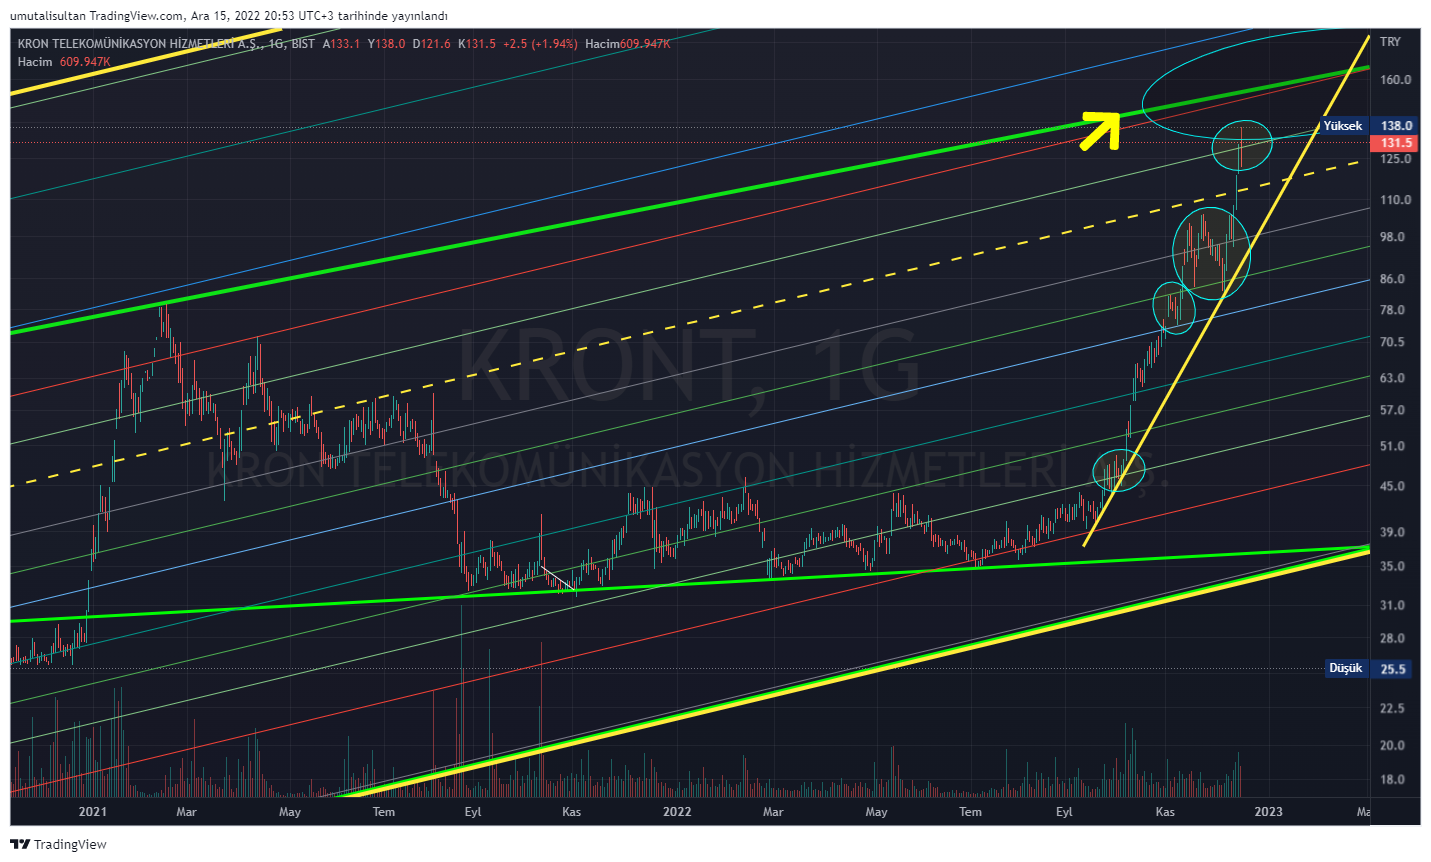This screenshot has width=1431, height=862.
Task: Click the TRY currency label
Action: point(1390,42)
